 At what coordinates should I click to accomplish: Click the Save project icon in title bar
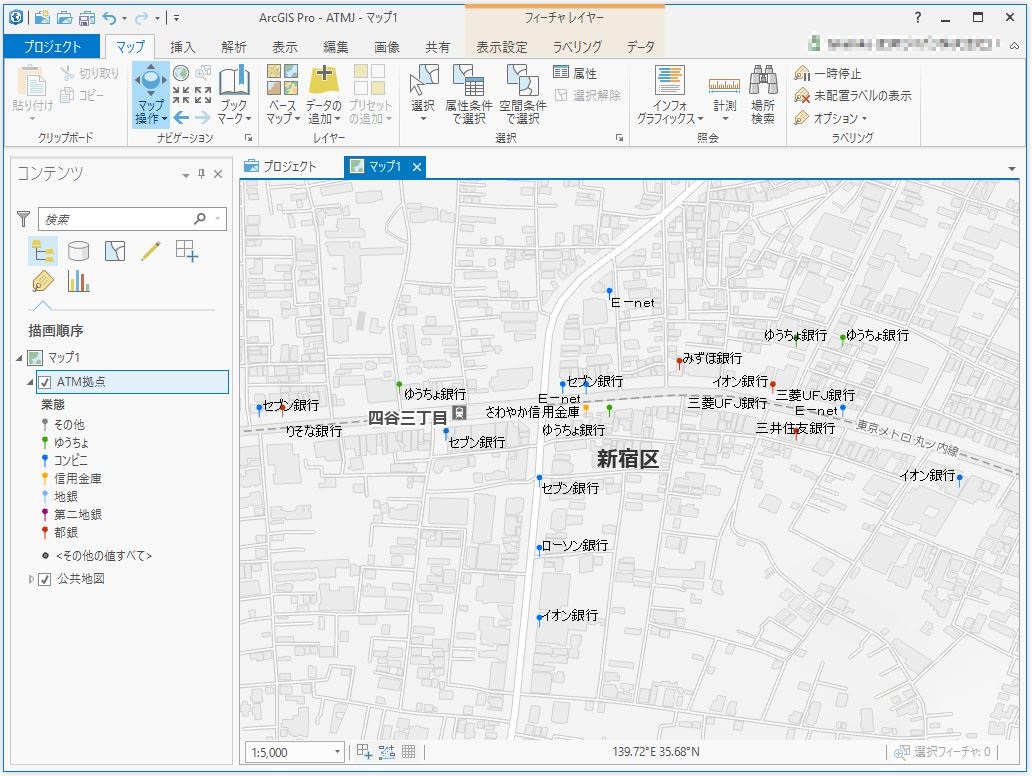pos(86,18)
